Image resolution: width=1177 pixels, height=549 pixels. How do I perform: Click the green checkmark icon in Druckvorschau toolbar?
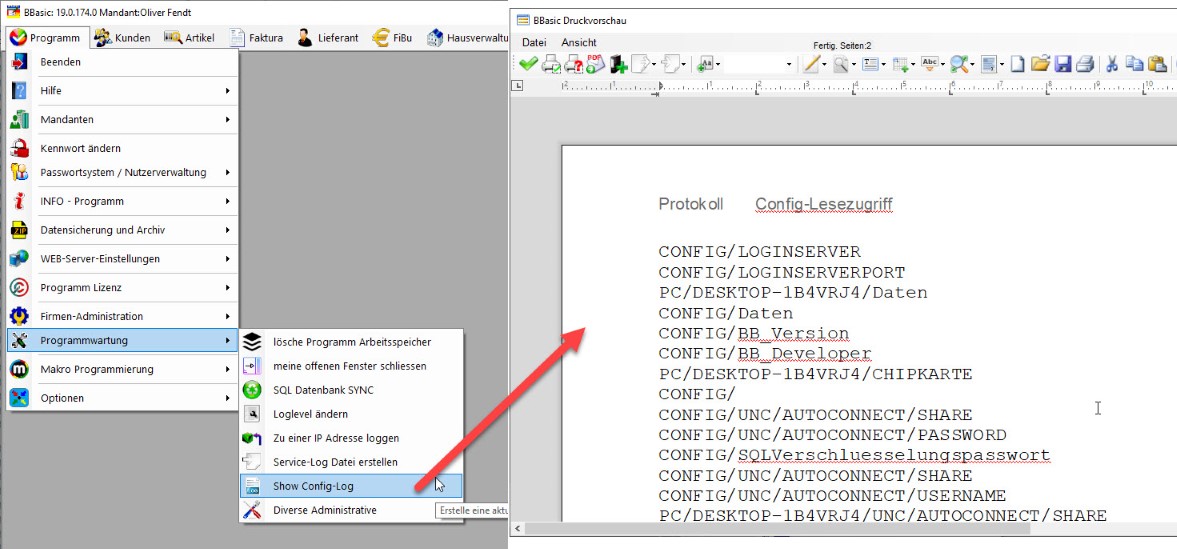528,65
